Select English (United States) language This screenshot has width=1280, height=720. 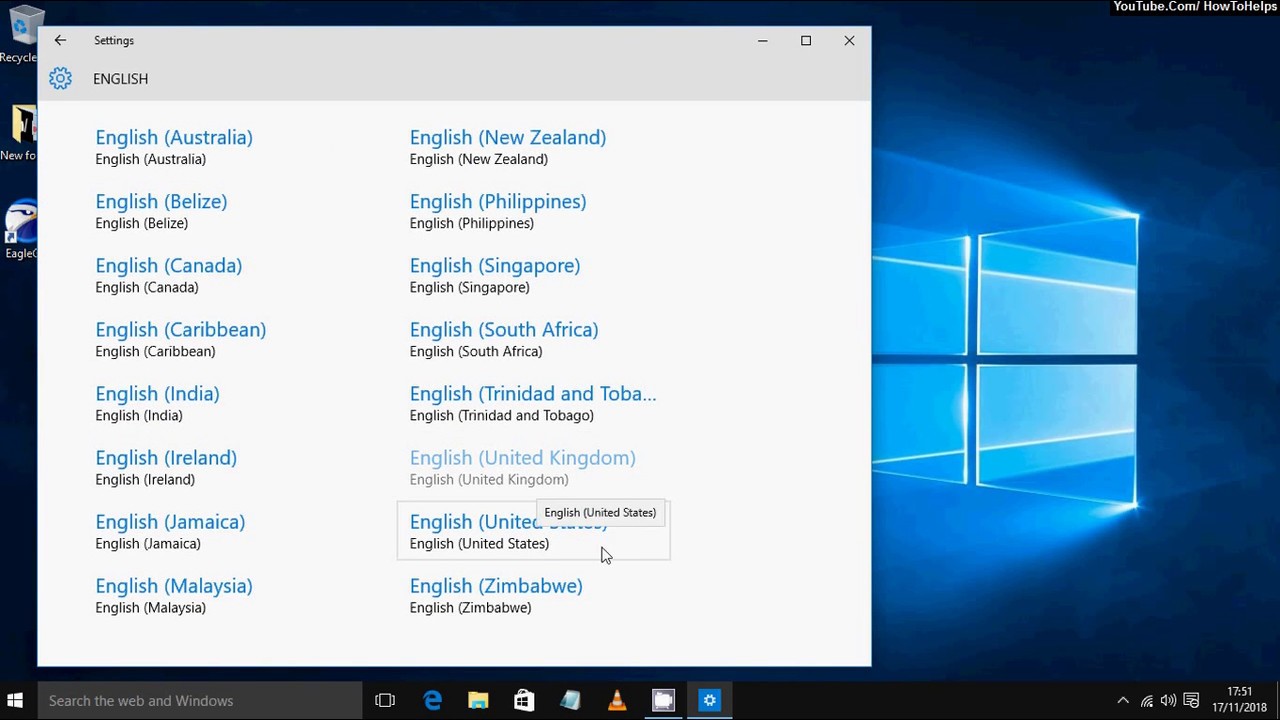coord(533,531)
